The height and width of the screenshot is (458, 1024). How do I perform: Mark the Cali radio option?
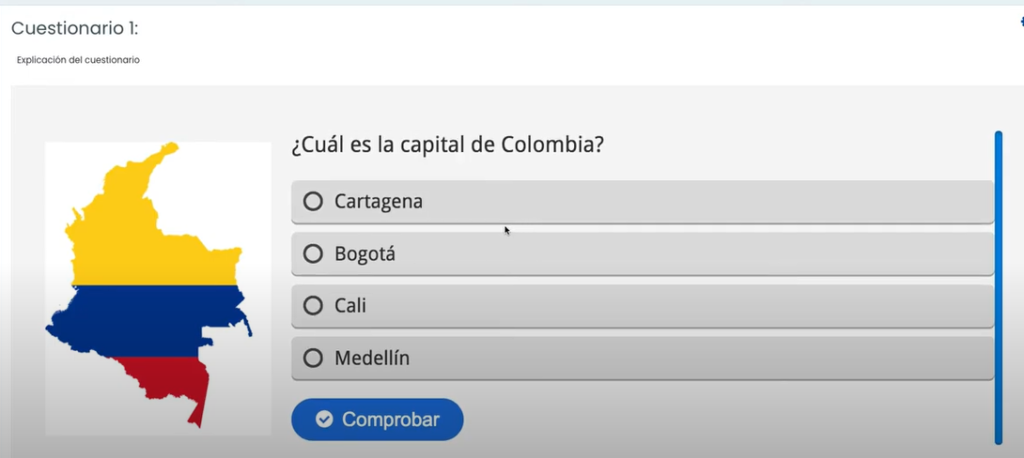tap(313, 306)
